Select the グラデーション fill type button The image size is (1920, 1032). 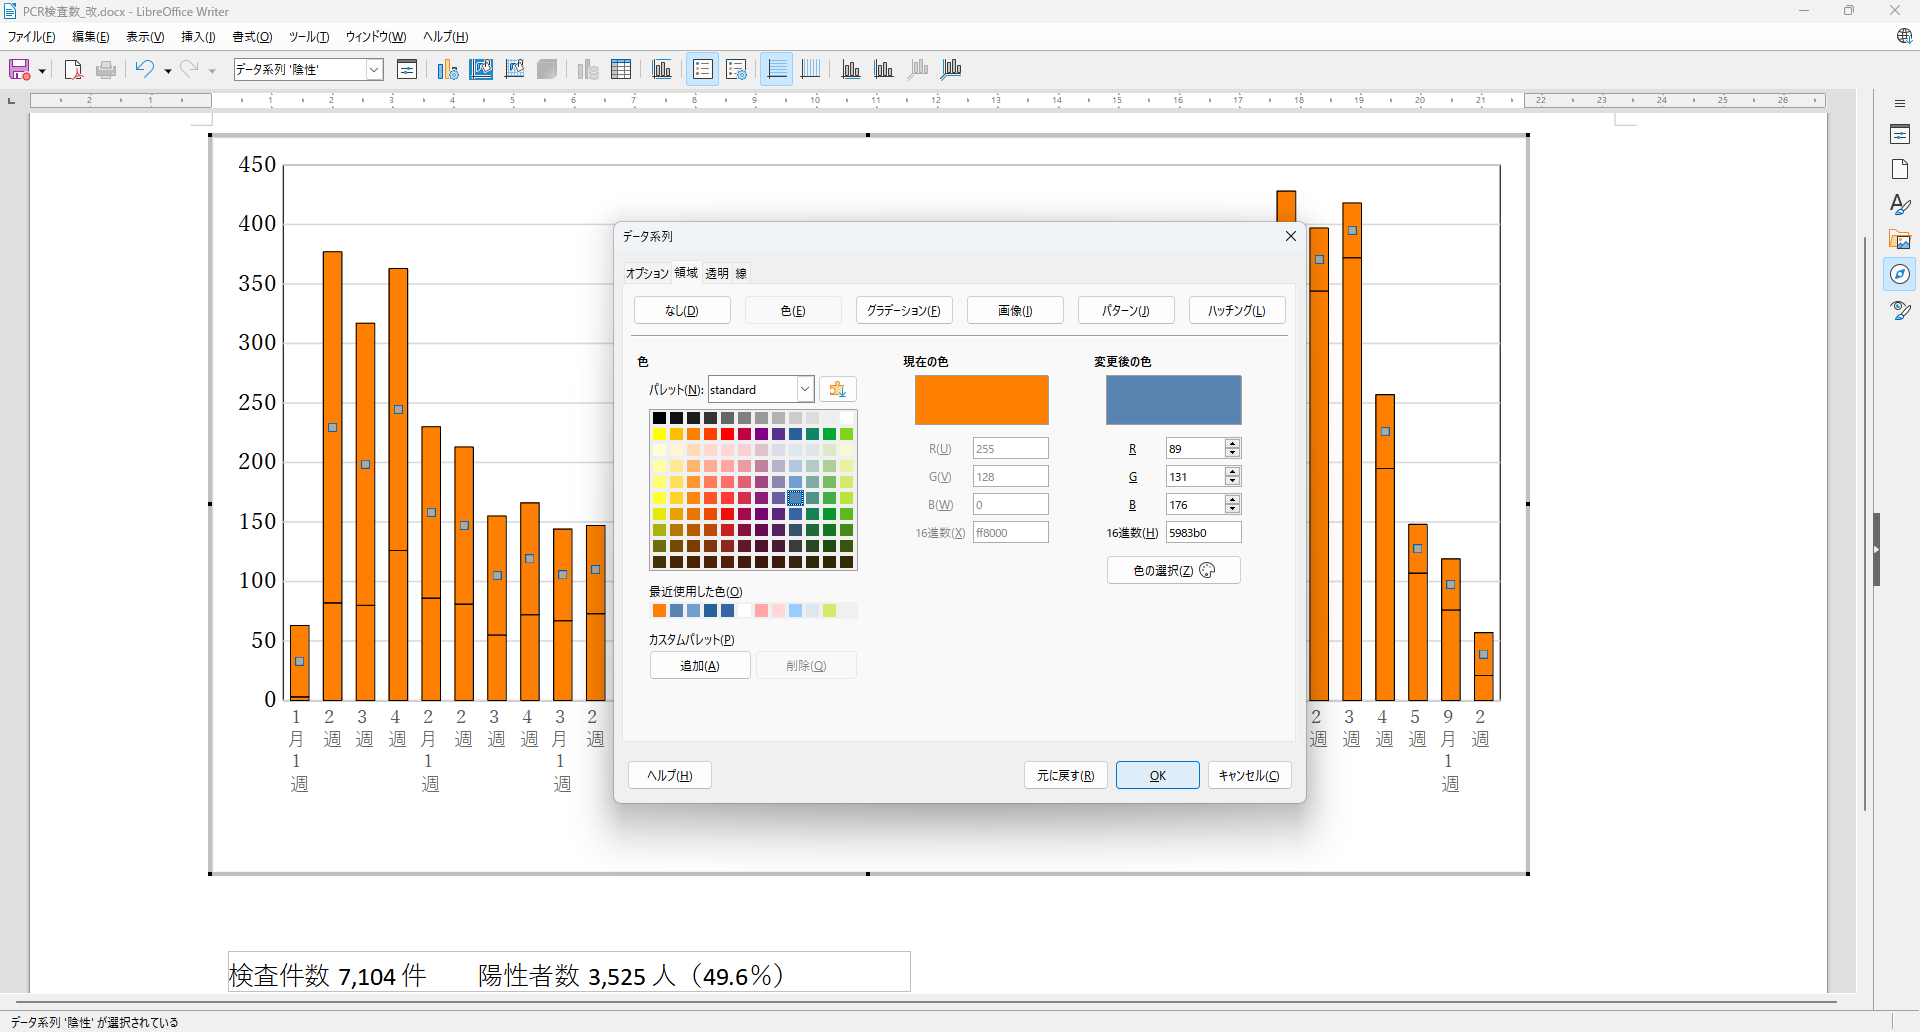(x=903, y=311)
